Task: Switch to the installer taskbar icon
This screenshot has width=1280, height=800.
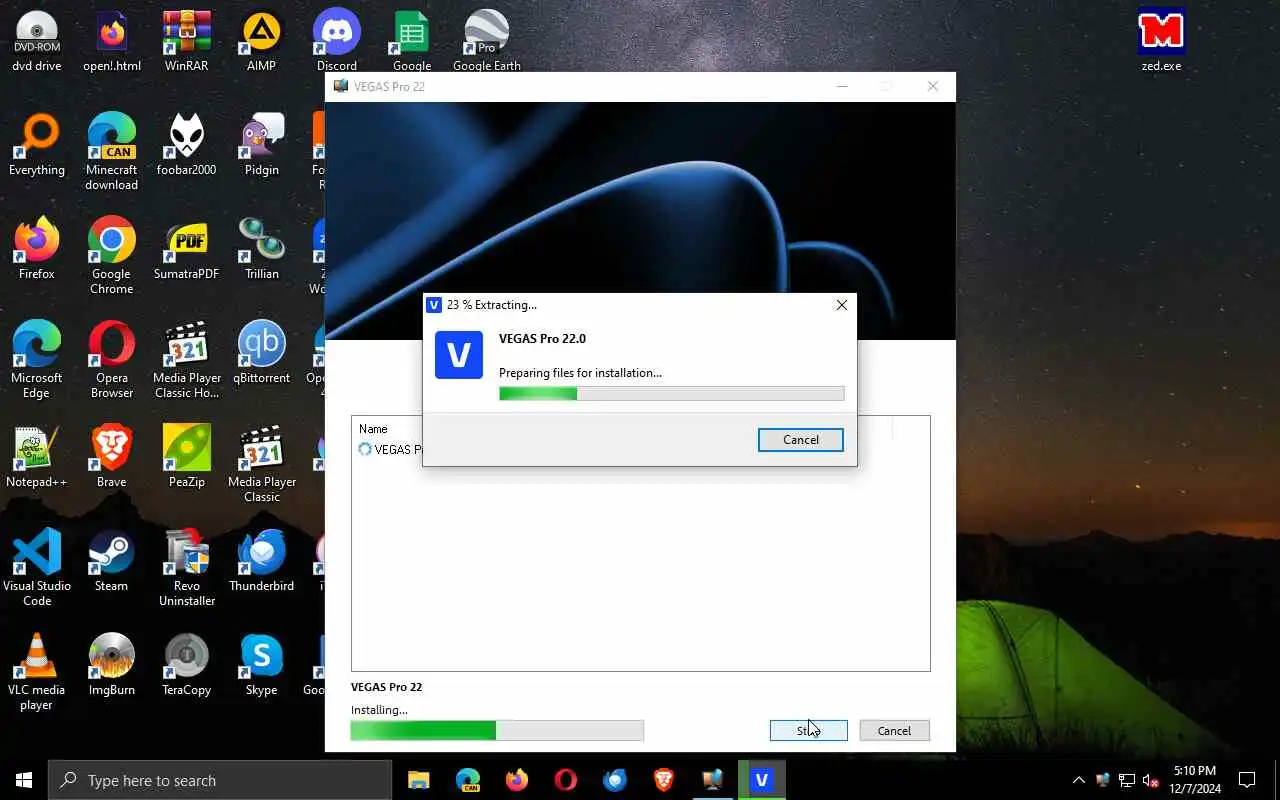Action: tap(713, 780)
